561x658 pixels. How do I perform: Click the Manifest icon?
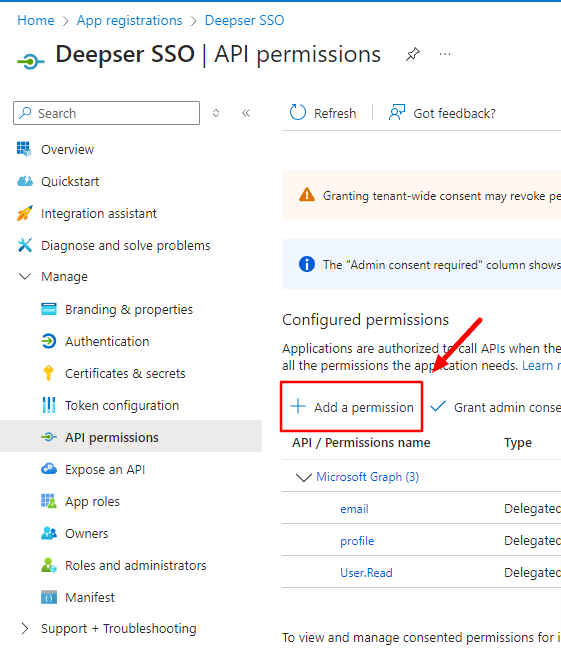49,597
